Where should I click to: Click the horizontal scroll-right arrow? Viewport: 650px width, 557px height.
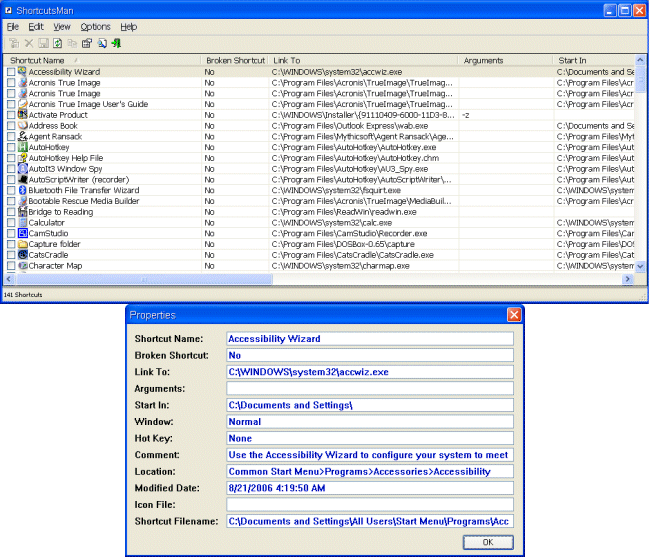pos(627,279)
